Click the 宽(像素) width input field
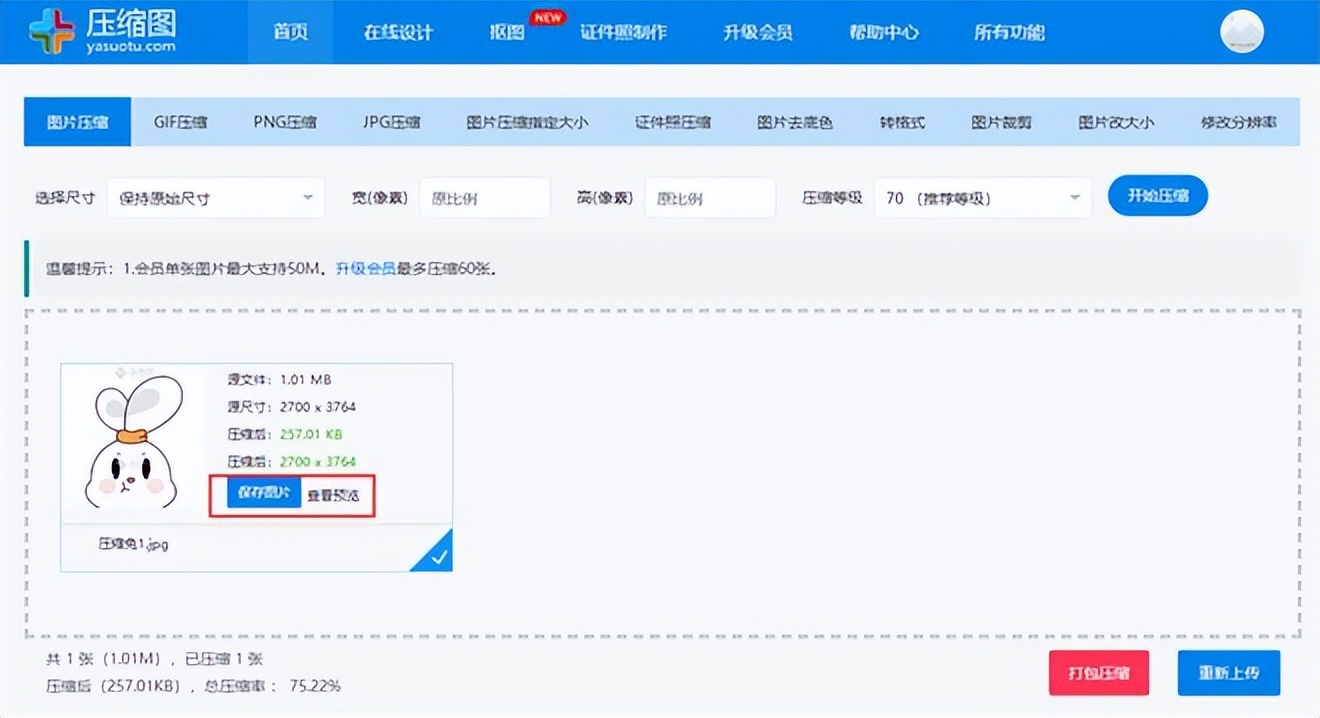1320x718 pixels. 485,197
